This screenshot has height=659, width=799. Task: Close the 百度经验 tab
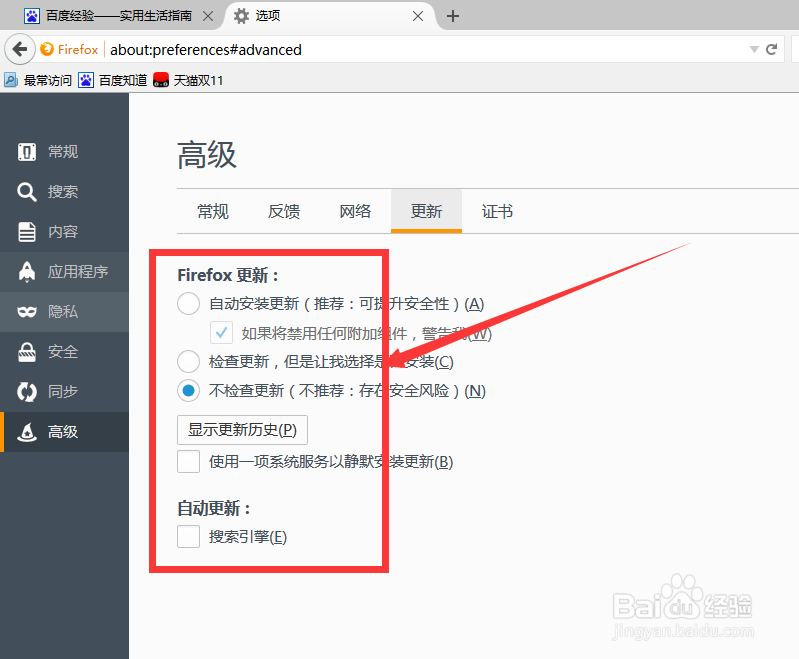click(x=208, y=16)
